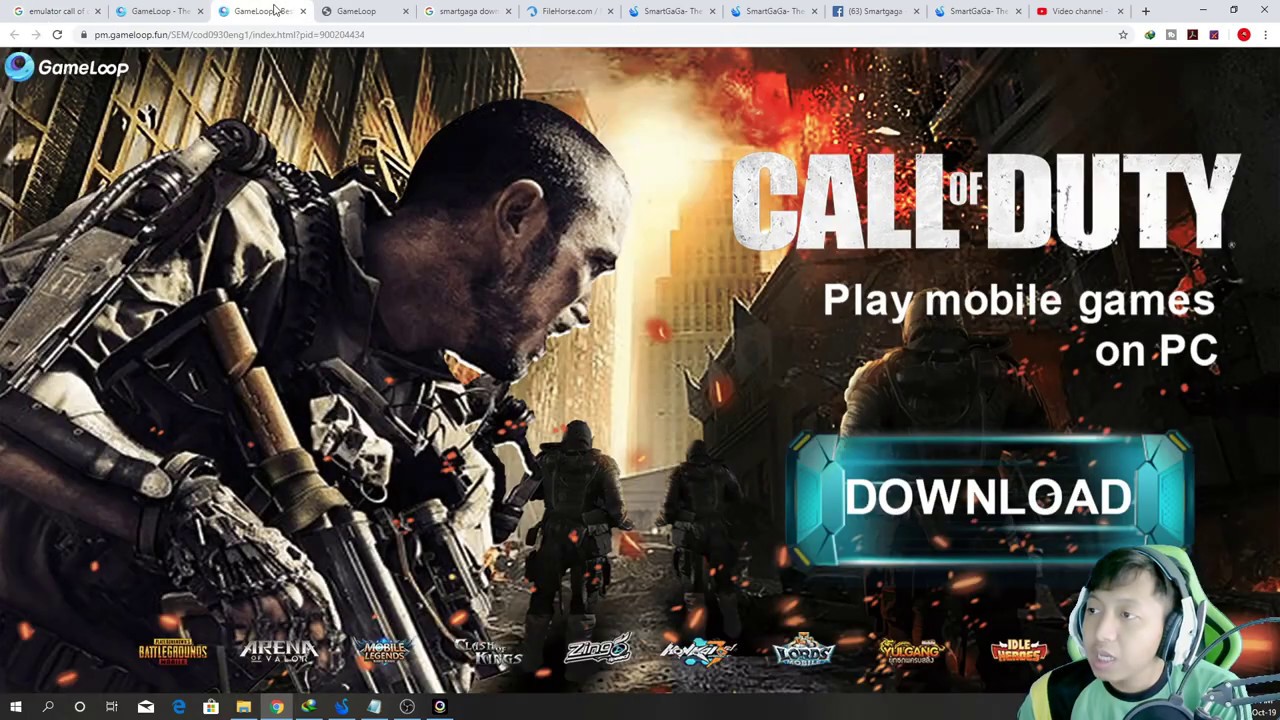Reload the page with the refresh icon

point(57,34)
